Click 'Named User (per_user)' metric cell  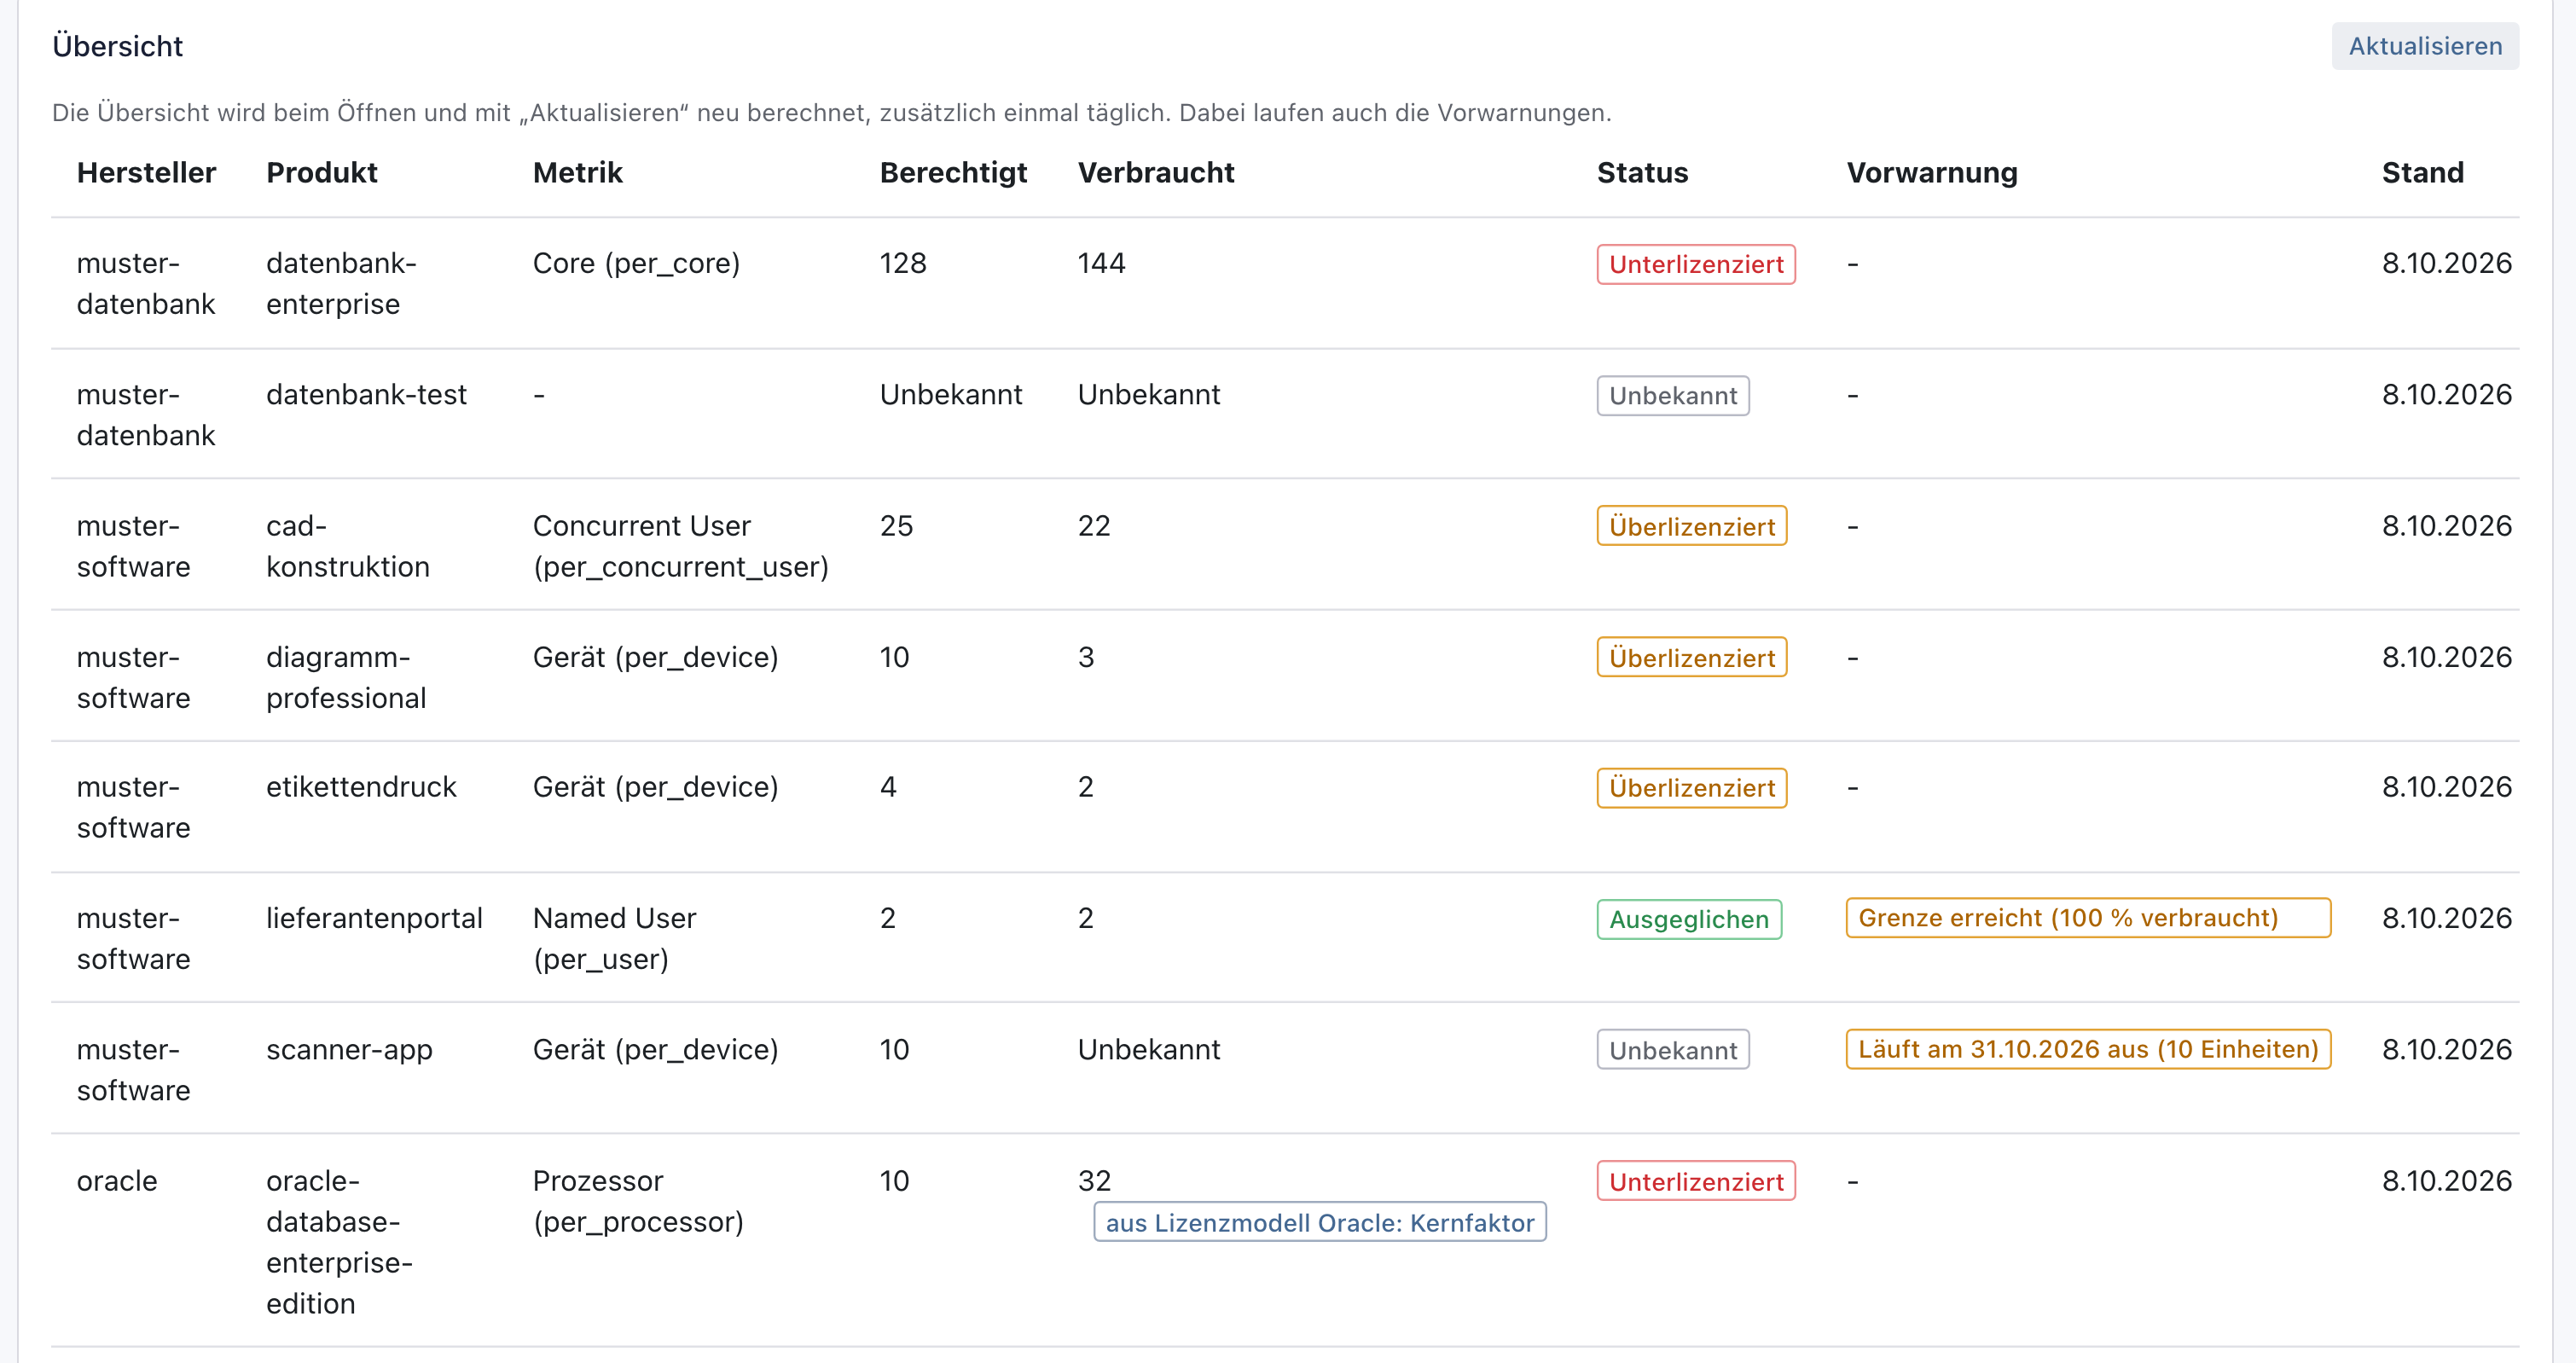[614, 938]
